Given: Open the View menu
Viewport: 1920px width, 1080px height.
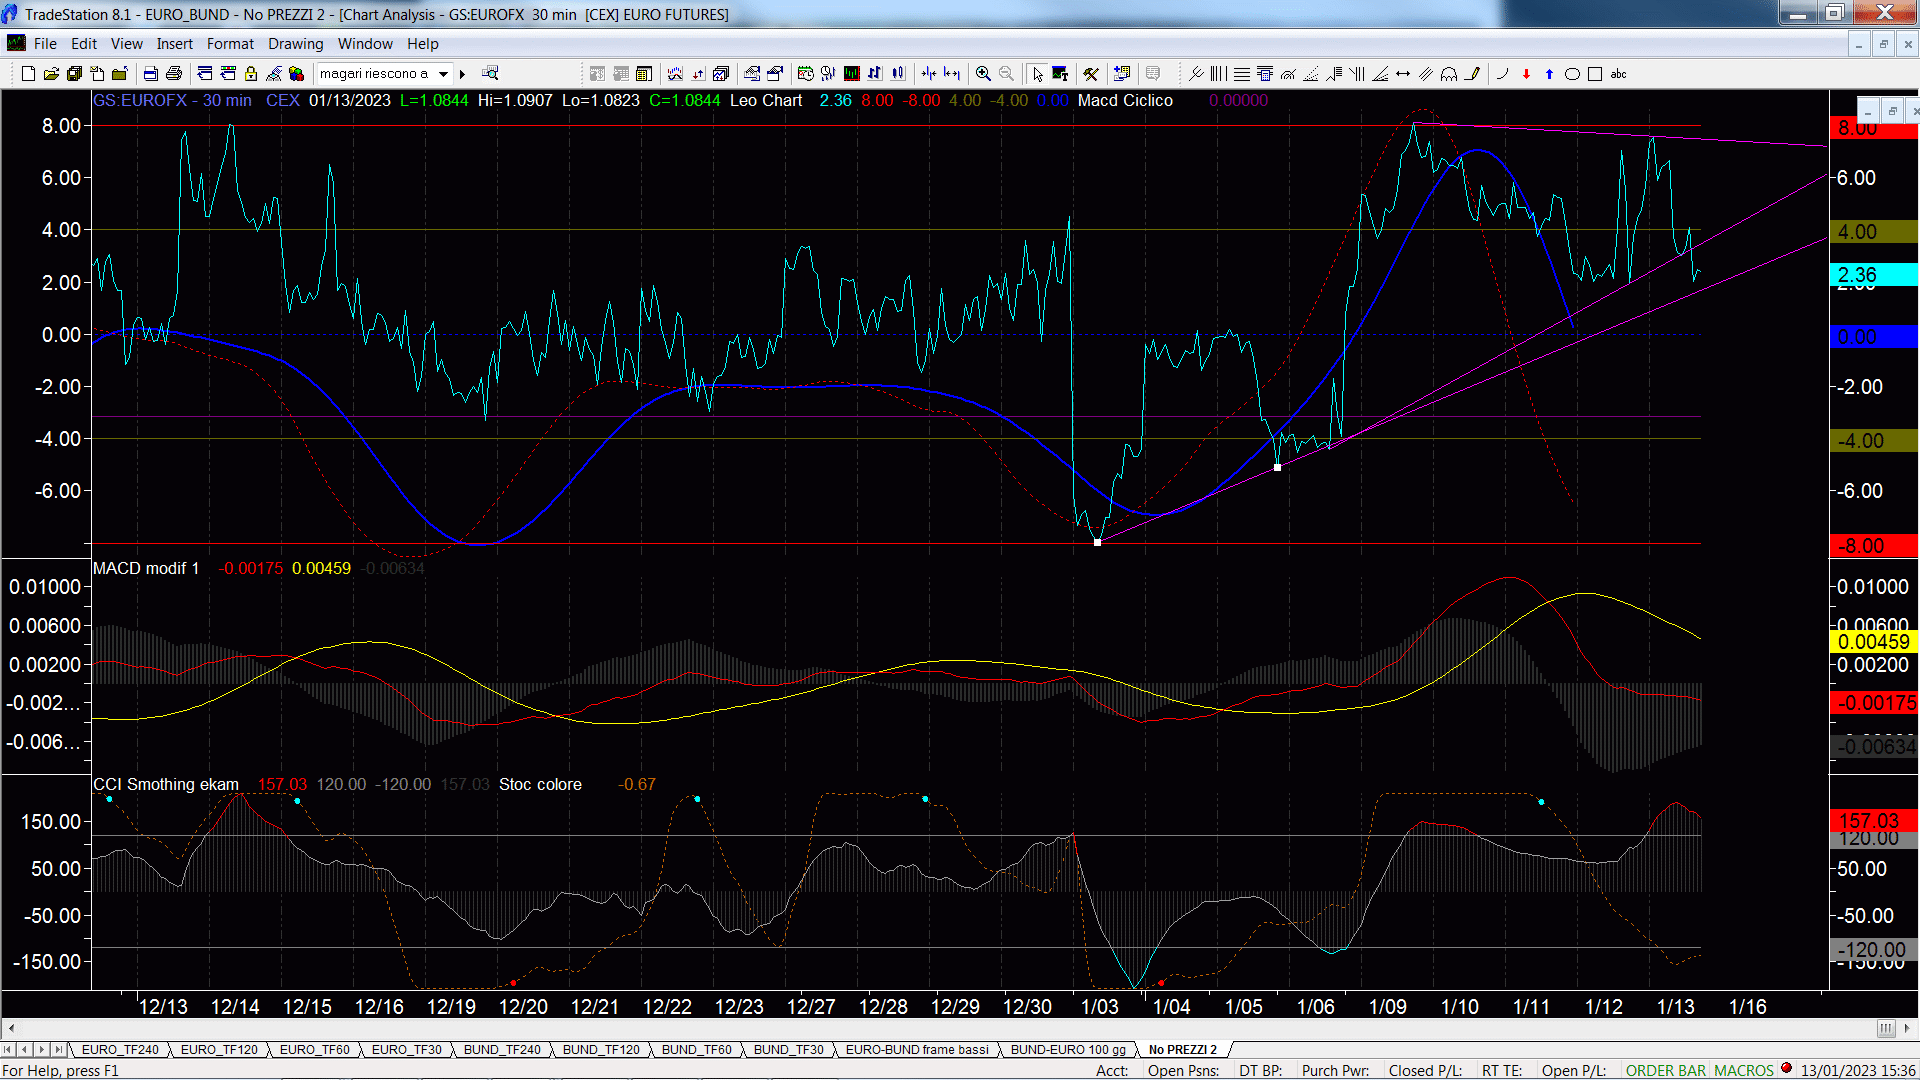Looking at the screenshot, I should coord(126,44).
